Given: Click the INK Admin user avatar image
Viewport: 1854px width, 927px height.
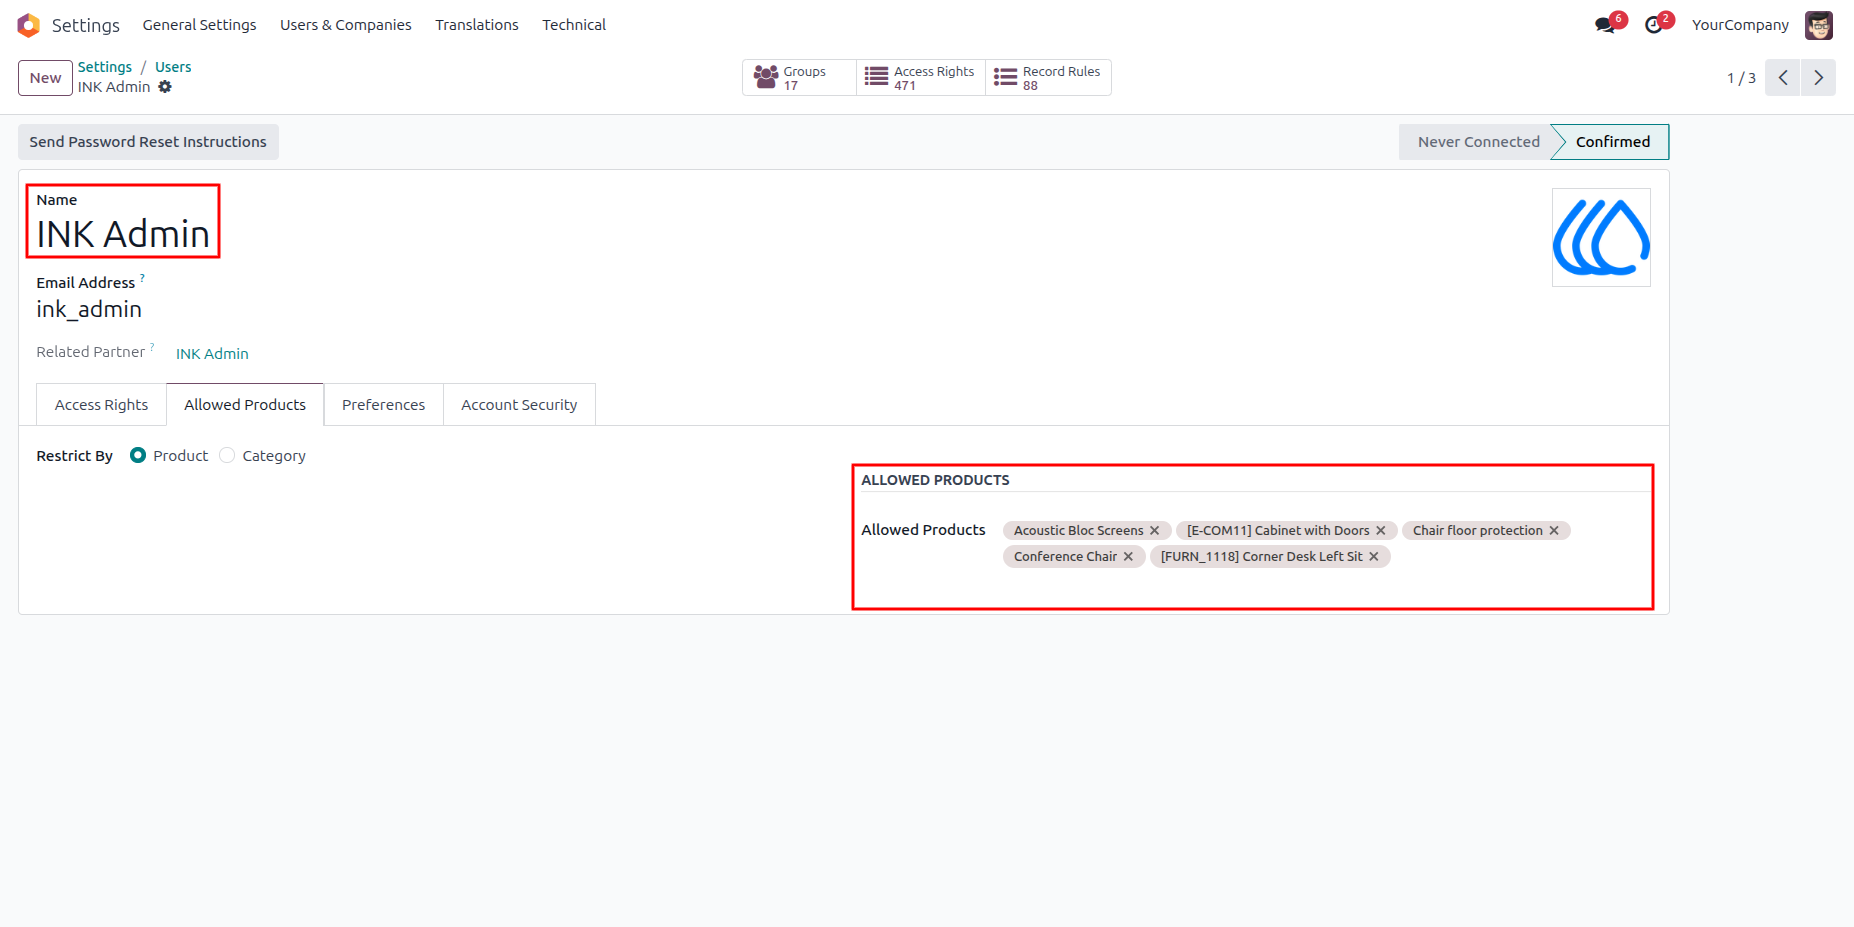Looking at the screenshot, I should [x=1601, y=238].
